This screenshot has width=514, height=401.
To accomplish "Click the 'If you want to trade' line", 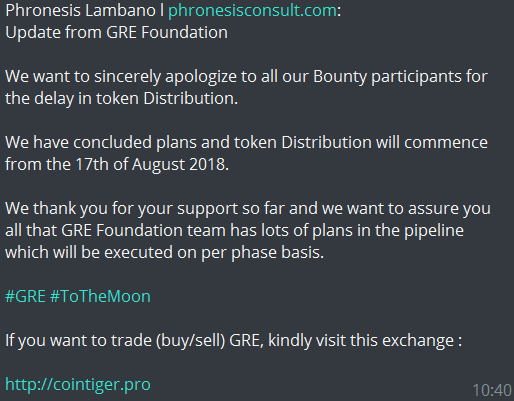I will coord(233,341).
